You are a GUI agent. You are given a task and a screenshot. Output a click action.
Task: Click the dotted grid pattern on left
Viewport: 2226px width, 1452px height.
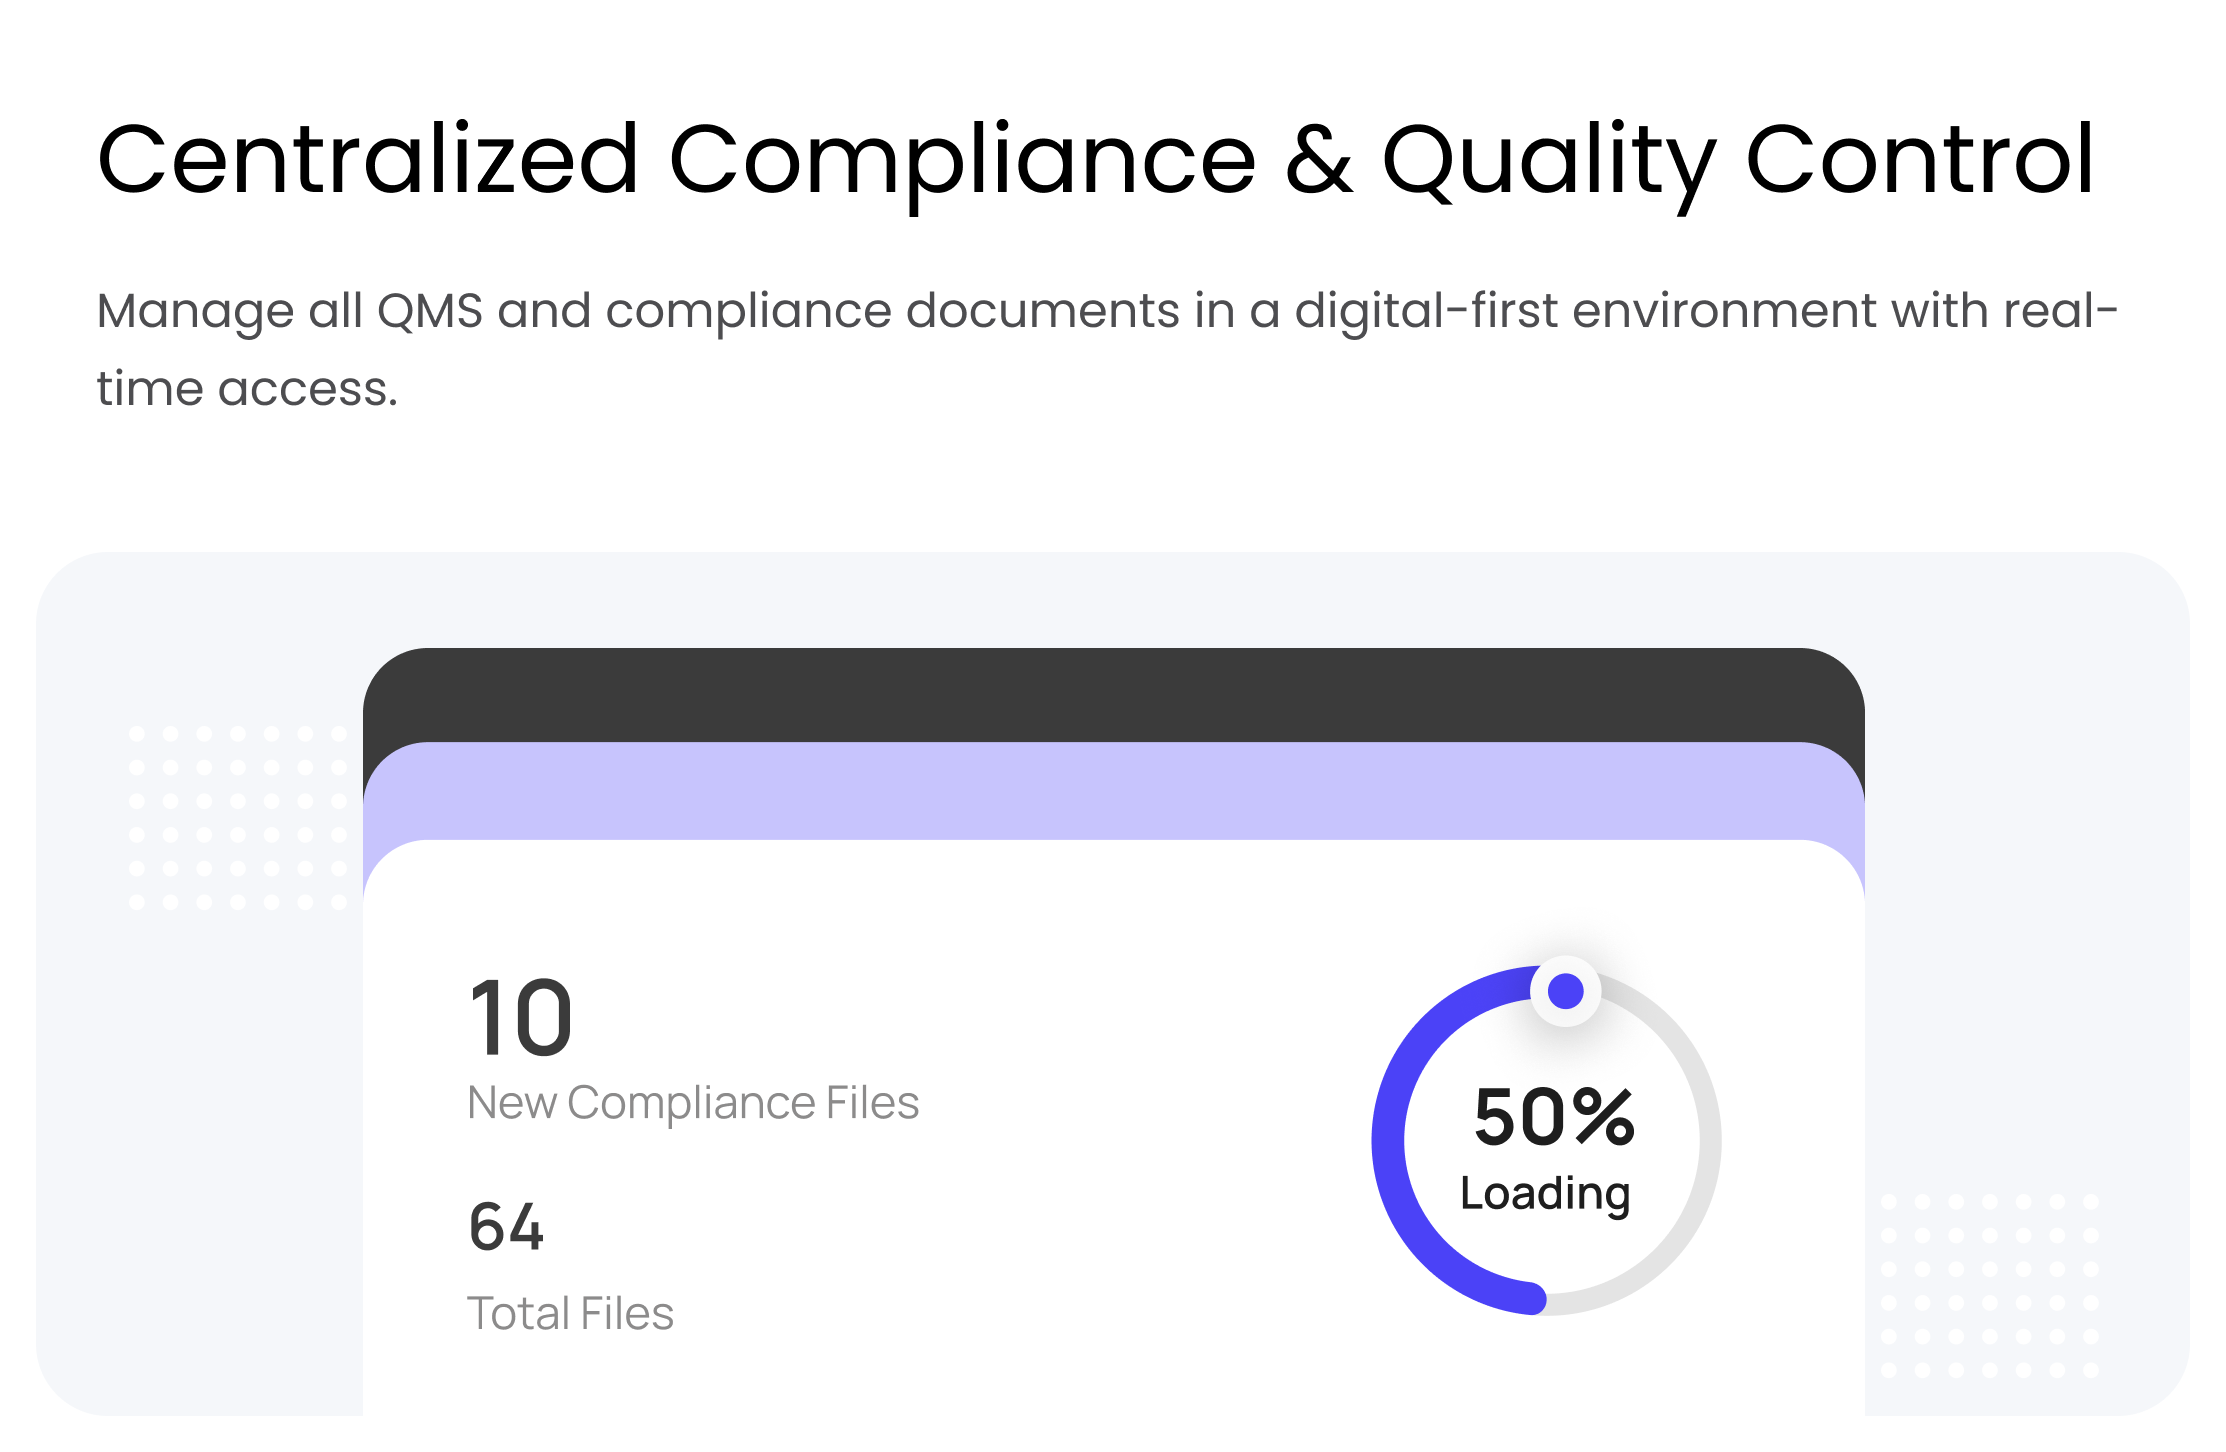tap(237, 818)
